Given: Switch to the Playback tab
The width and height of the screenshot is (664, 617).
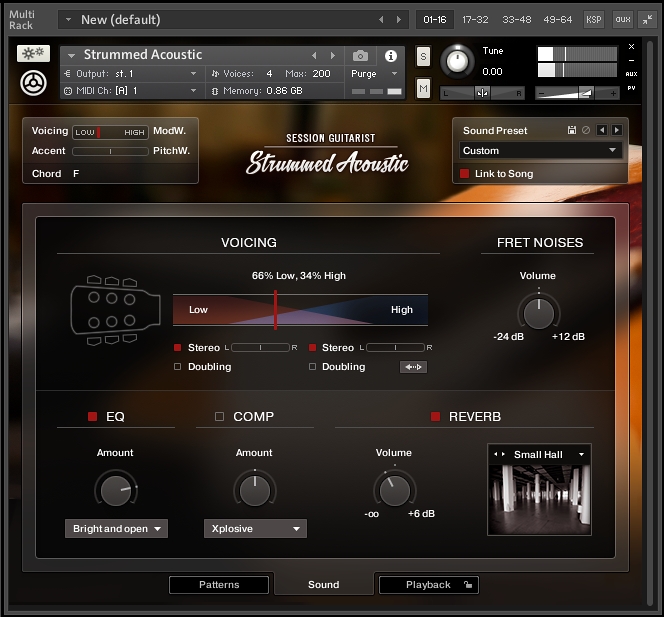Looking at the screenshot, I should [428, 585].
